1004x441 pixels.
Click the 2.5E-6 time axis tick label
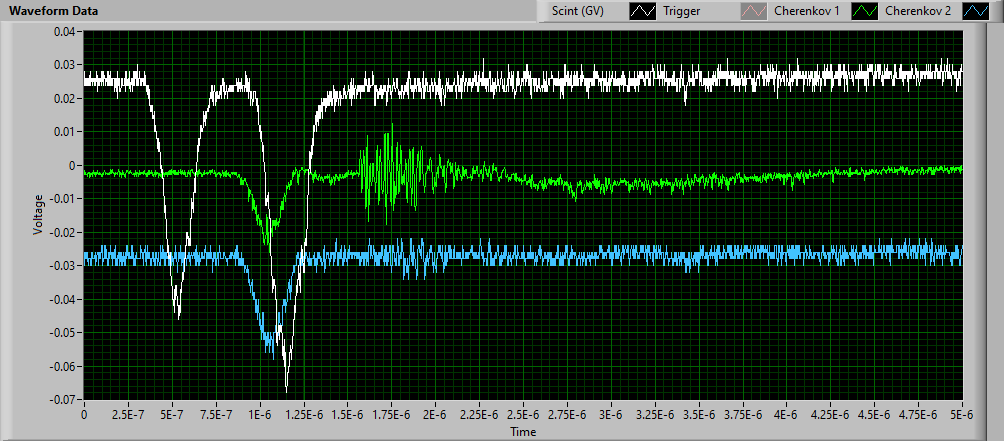pyautogui.click(x=523, y=413)
